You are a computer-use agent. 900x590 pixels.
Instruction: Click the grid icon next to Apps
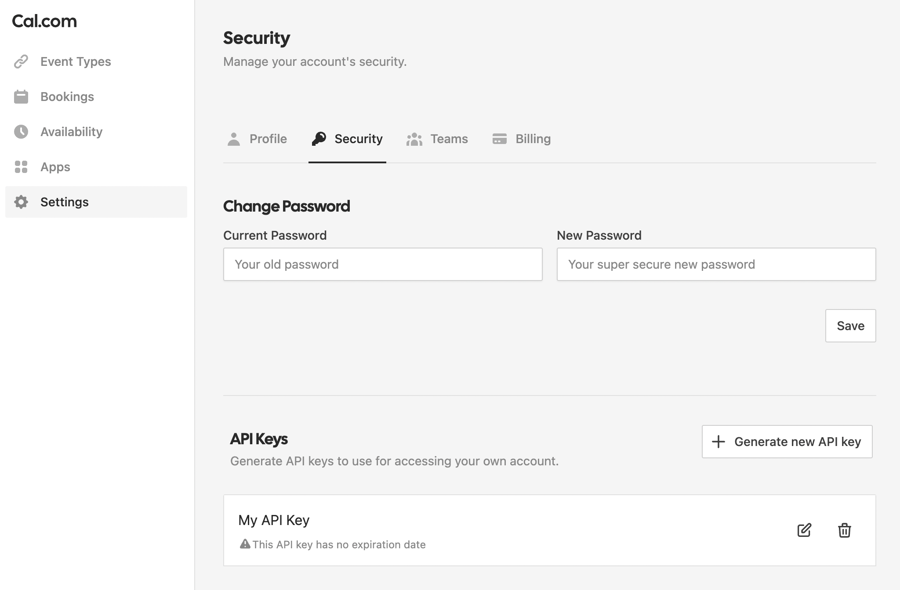point(20,166)
